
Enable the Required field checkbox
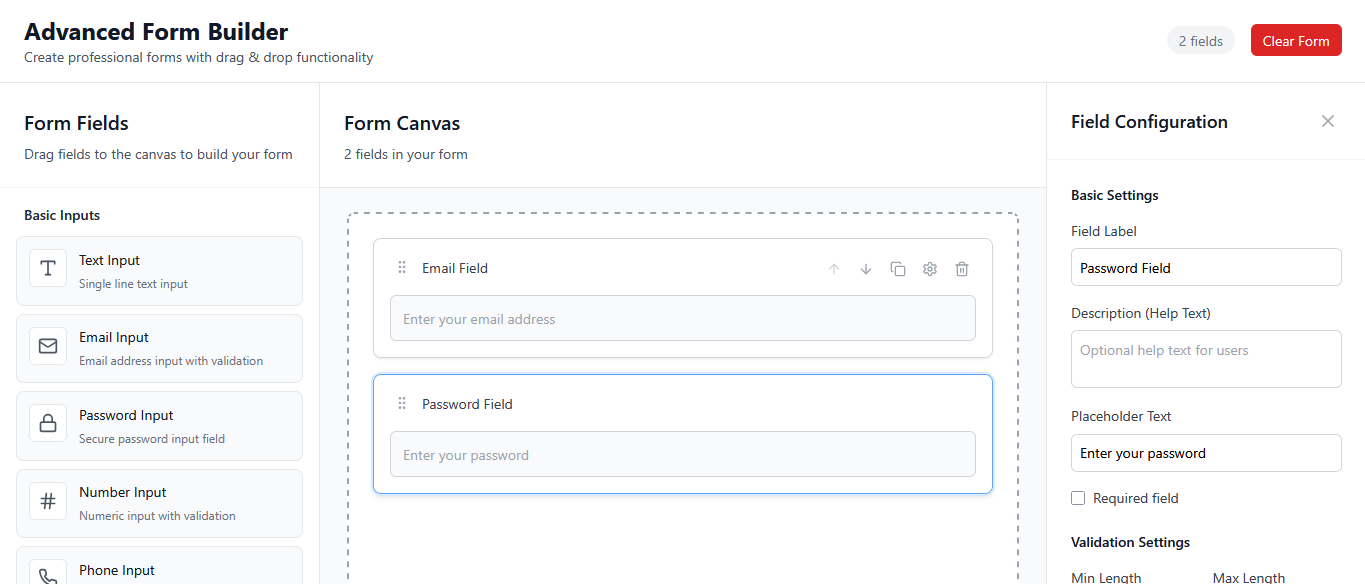(1077, 497)
